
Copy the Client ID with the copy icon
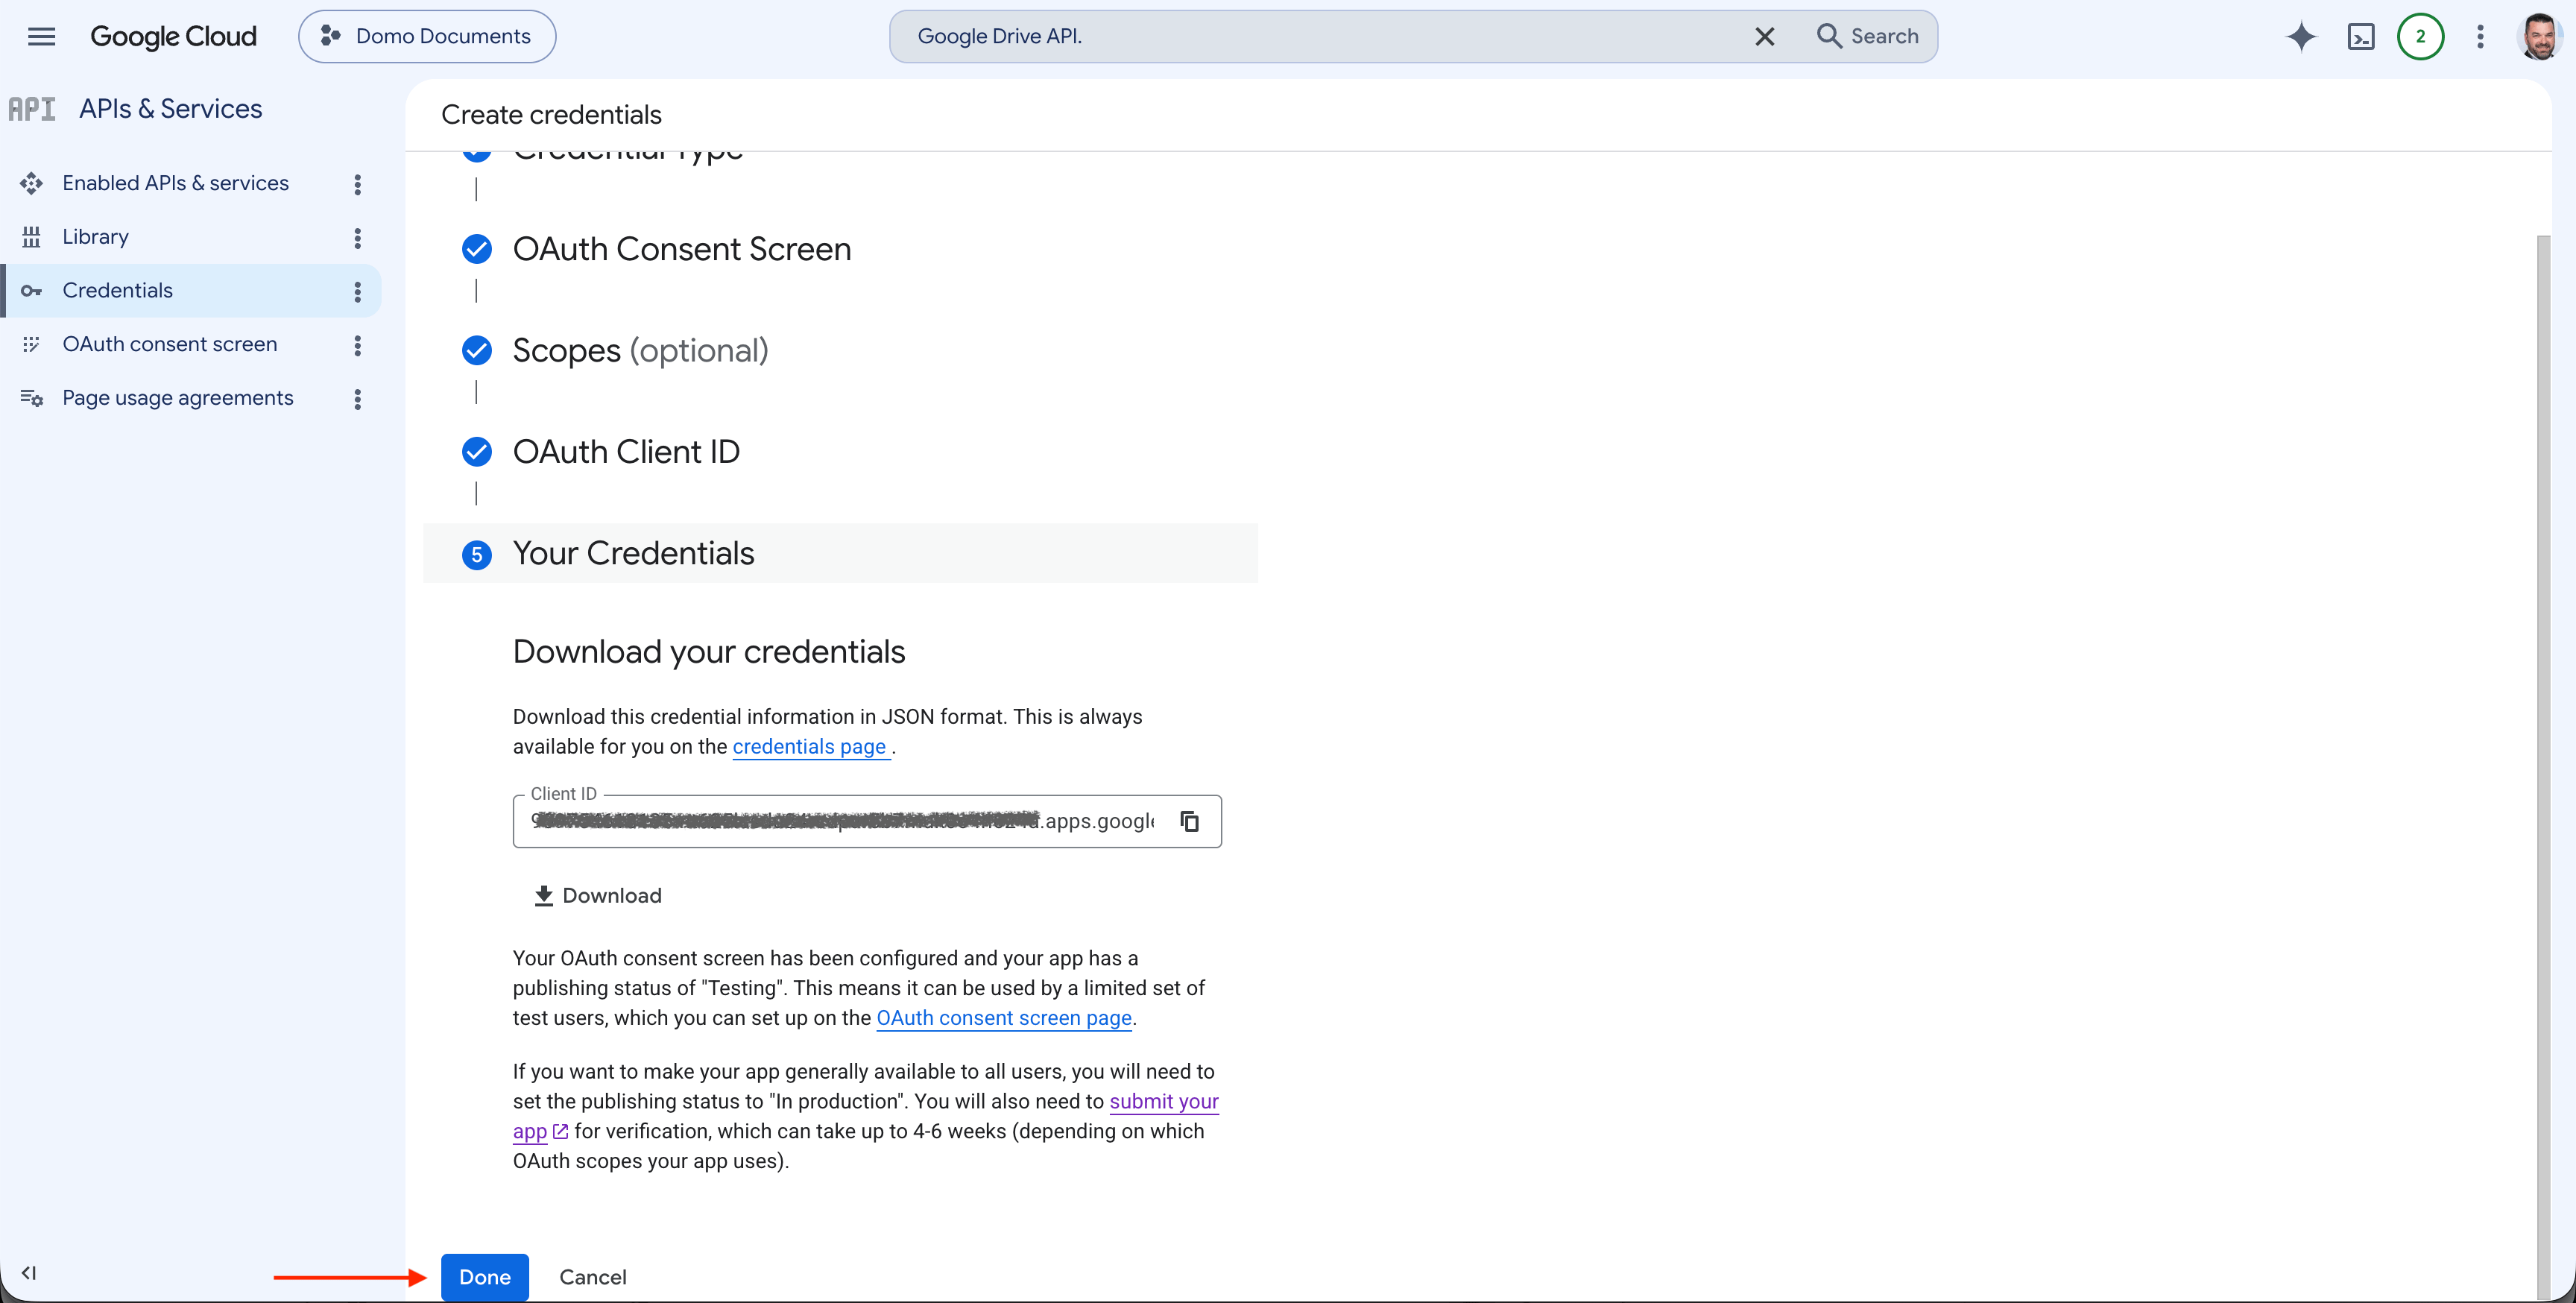(x=1189, y=822)
